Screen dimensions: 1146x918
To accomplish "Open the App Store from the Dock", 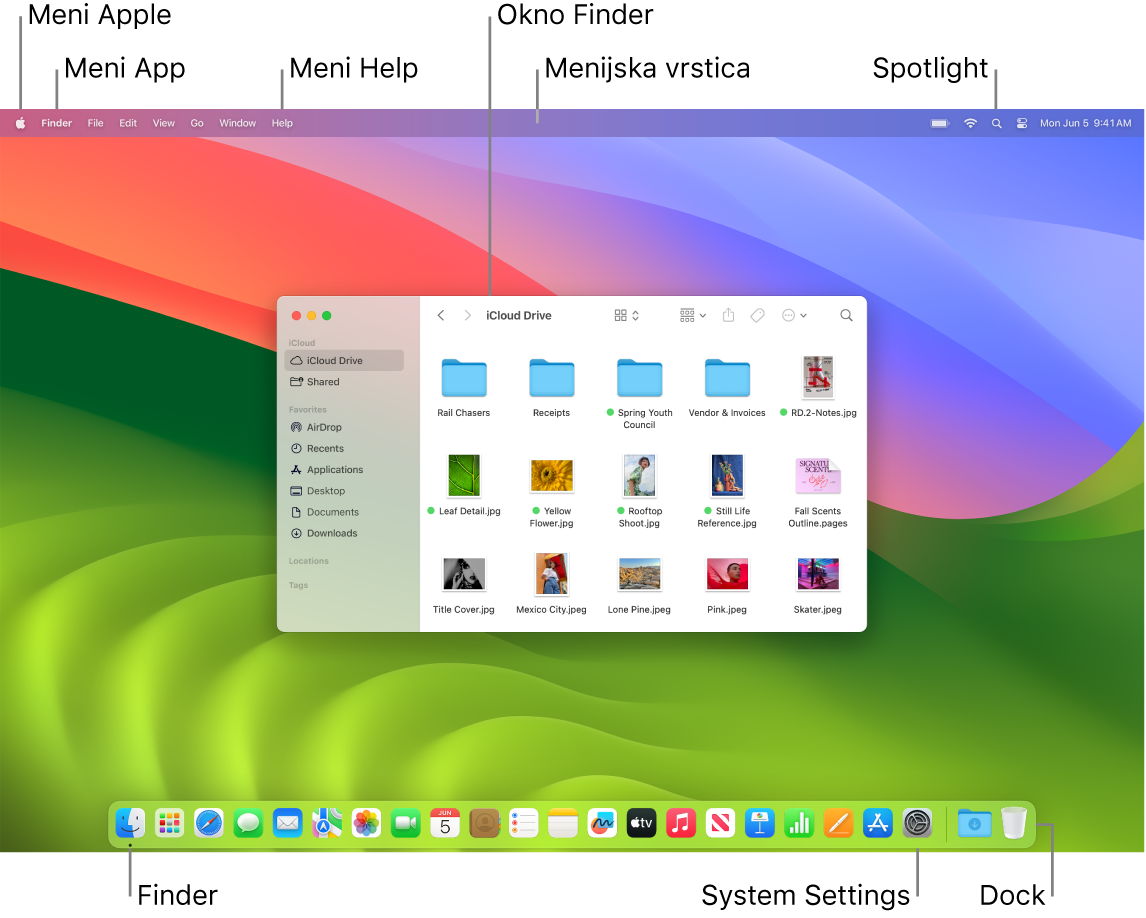I will [878, 822].
